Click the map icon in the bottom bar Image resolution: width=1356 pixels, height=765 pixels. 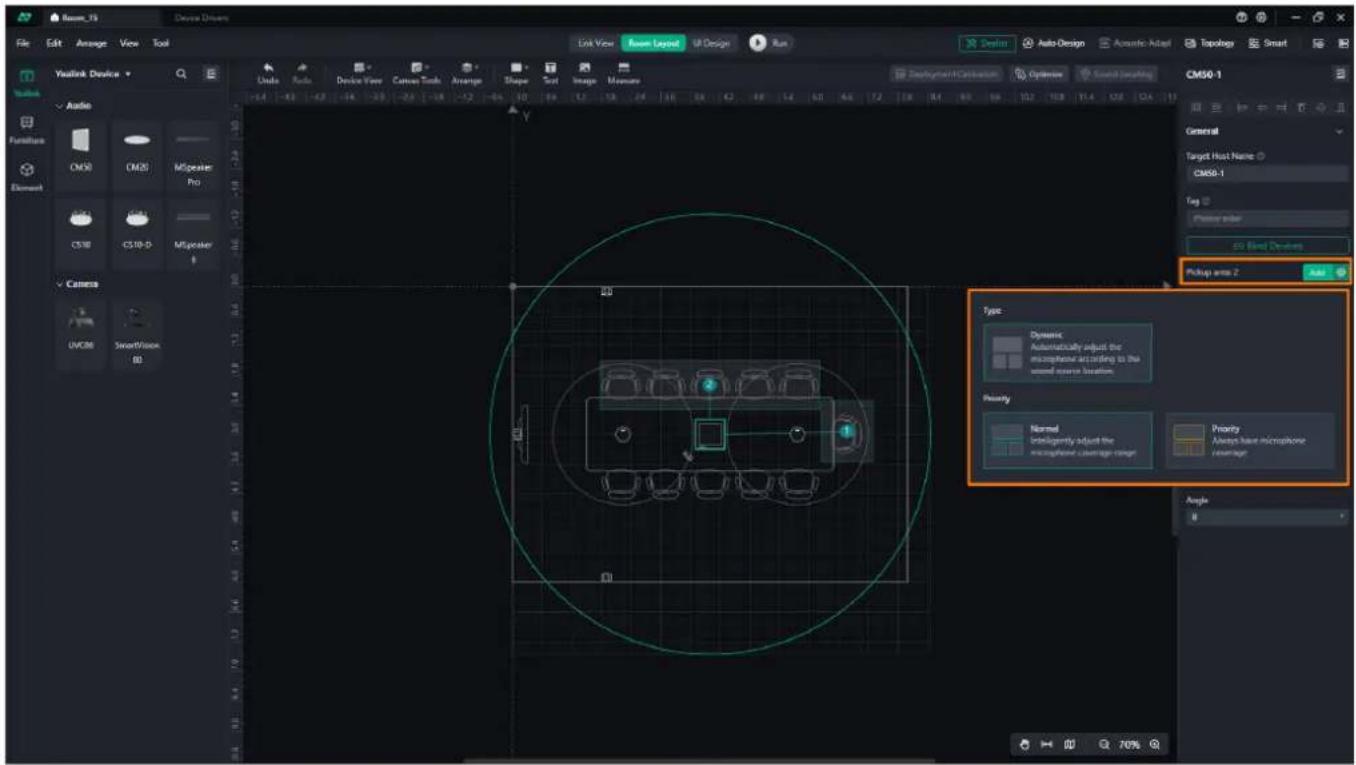1069,744
